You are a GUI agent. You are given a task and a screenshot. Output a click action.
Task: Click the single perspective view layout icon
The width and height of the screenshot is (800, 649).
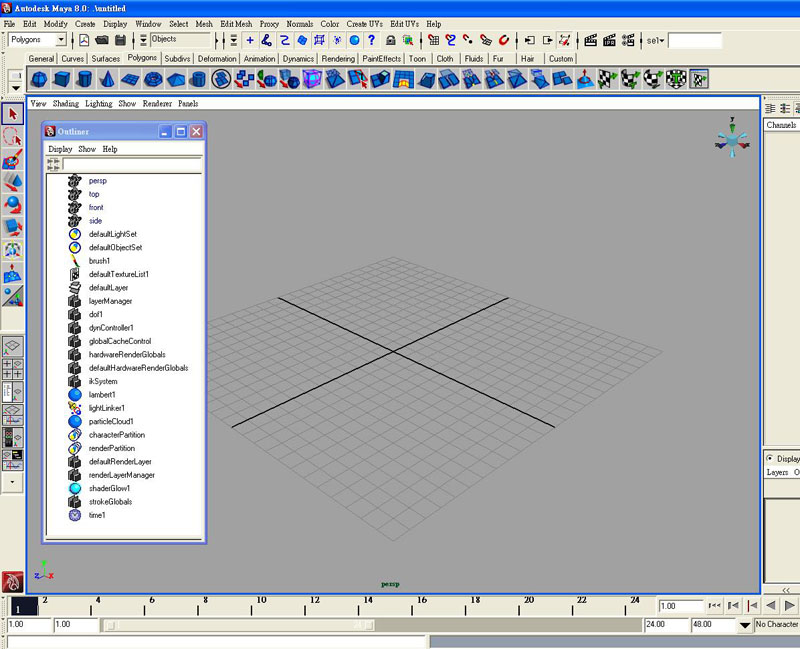click(x=13, y=346)
